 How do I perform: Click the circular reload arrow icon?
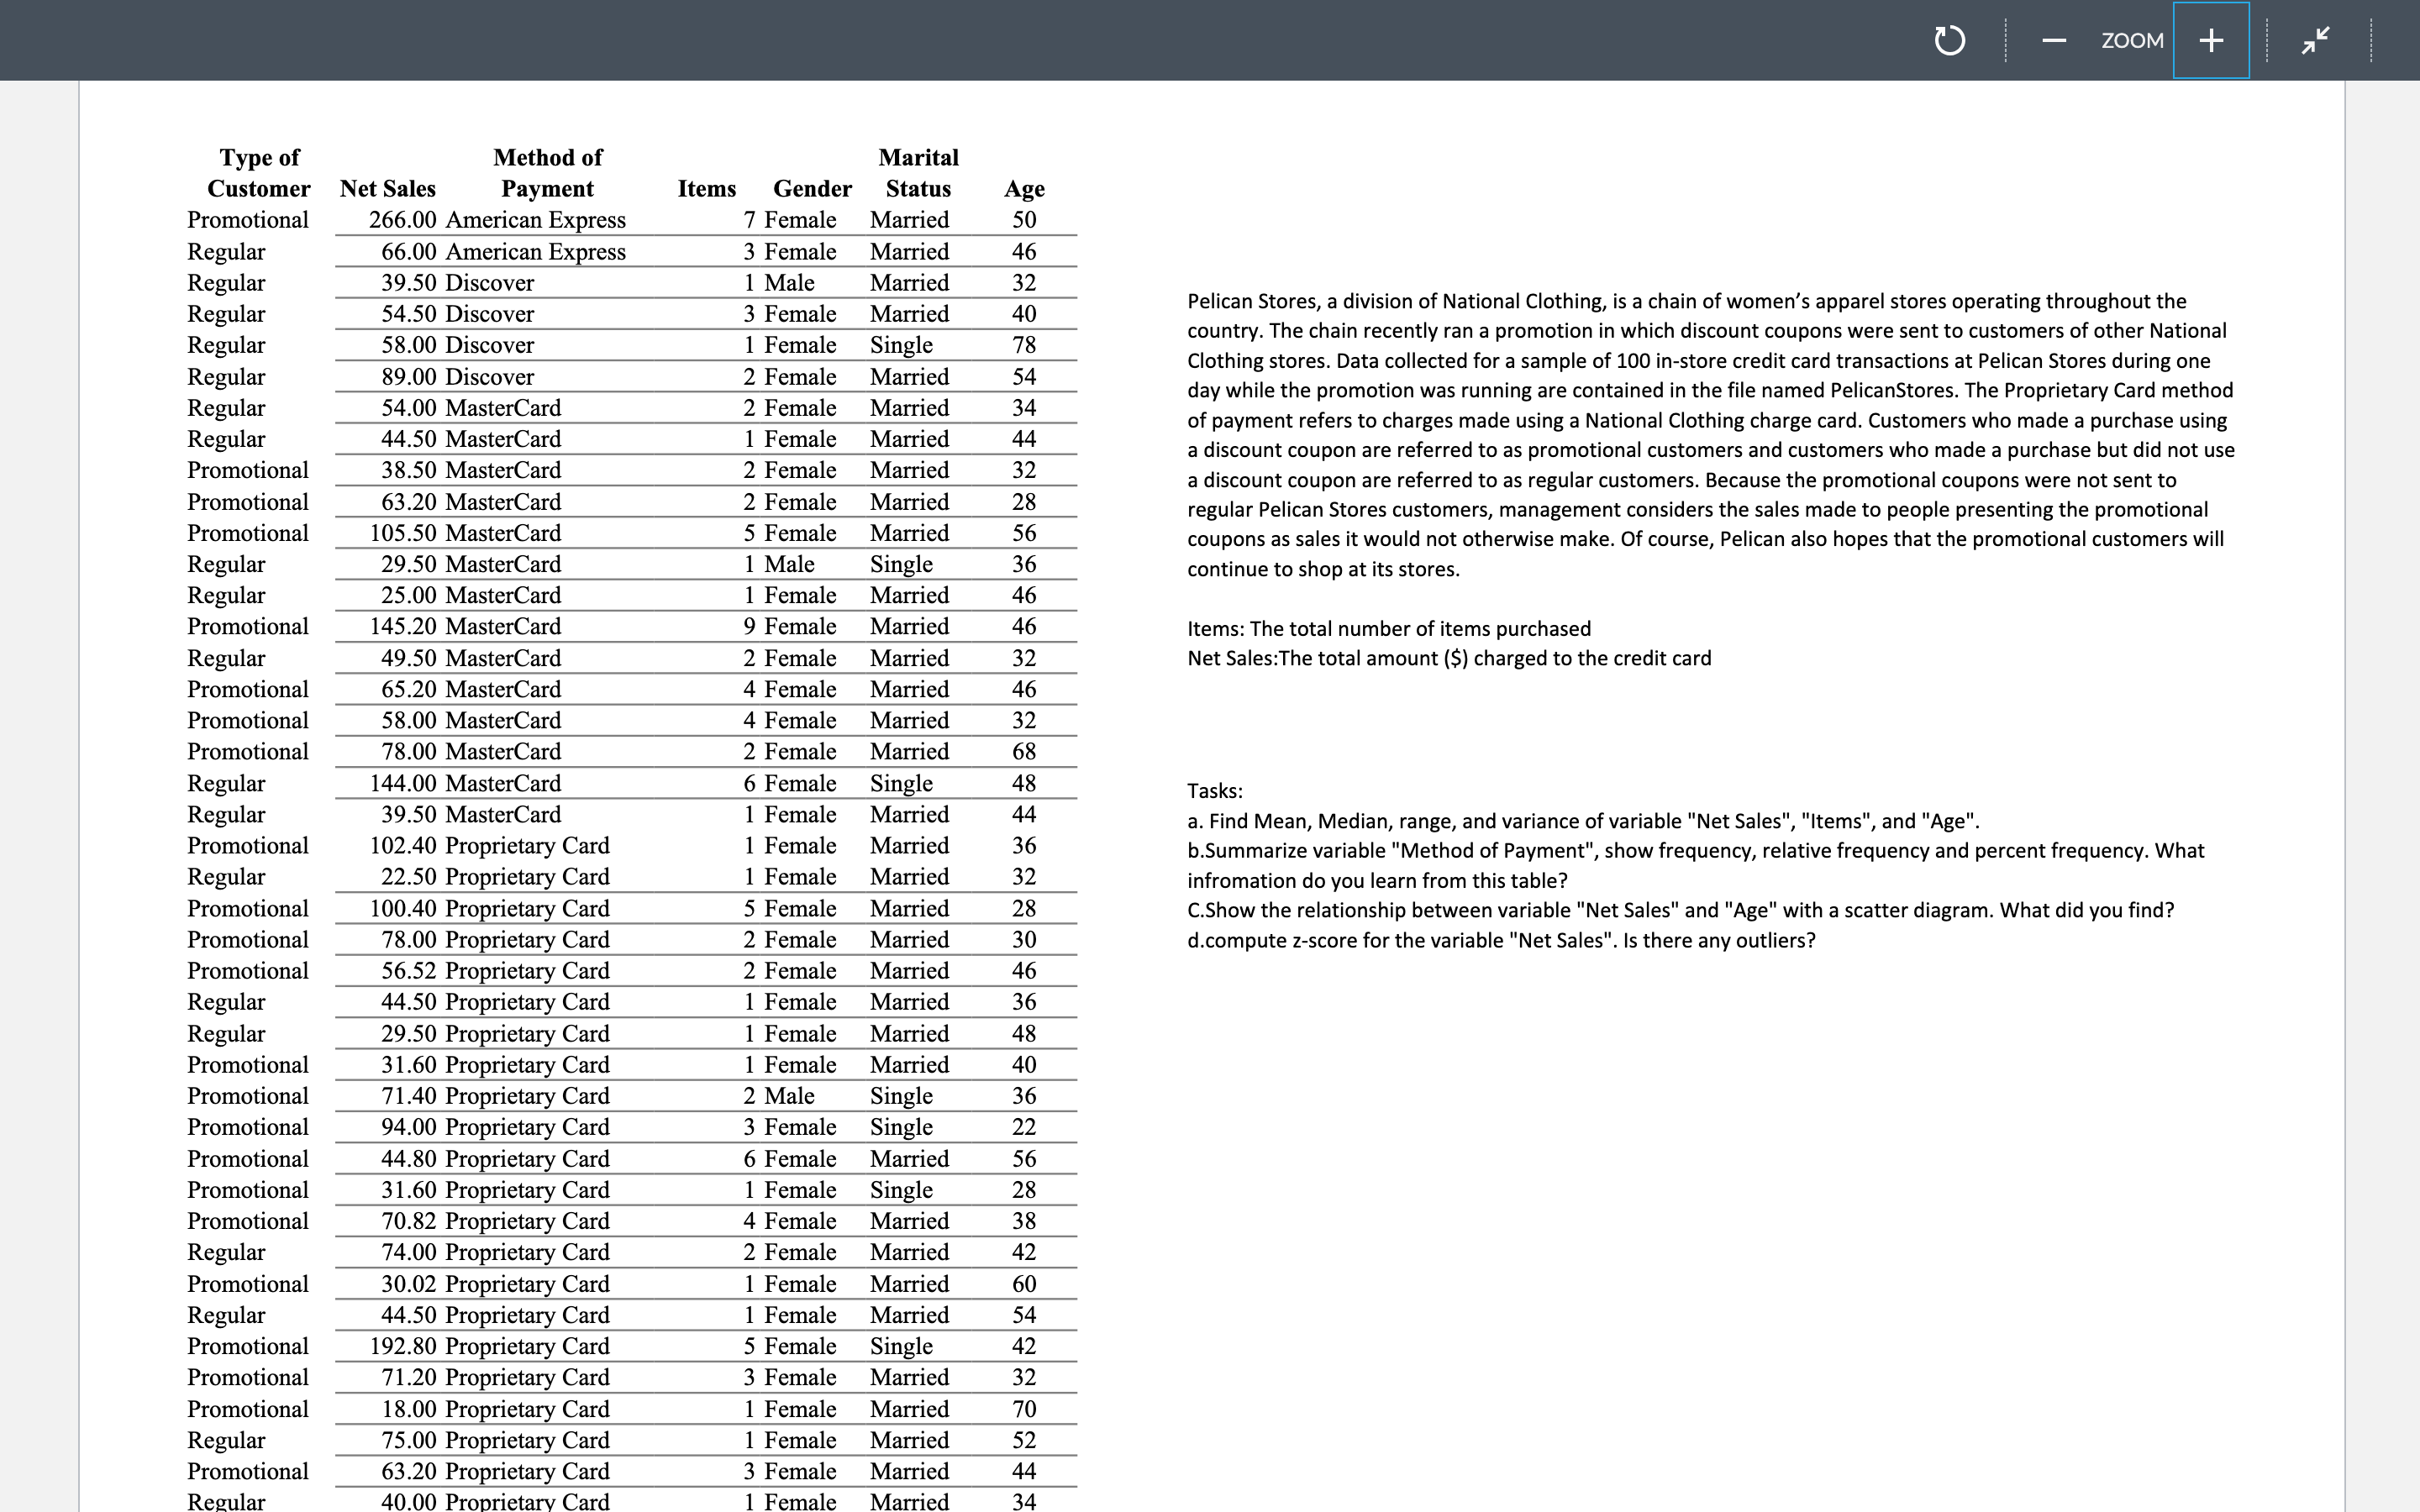point(1948,40)
